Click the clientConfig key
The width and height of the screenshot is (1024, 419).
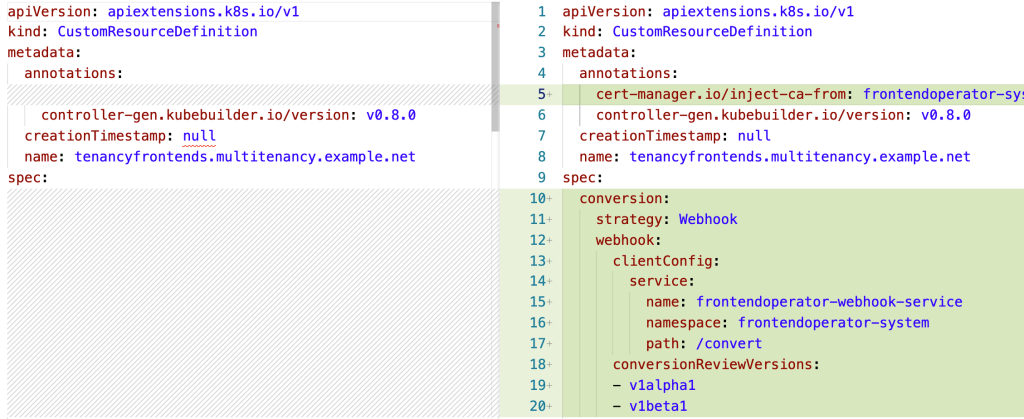pyautogui.click(x=664, y=261)
